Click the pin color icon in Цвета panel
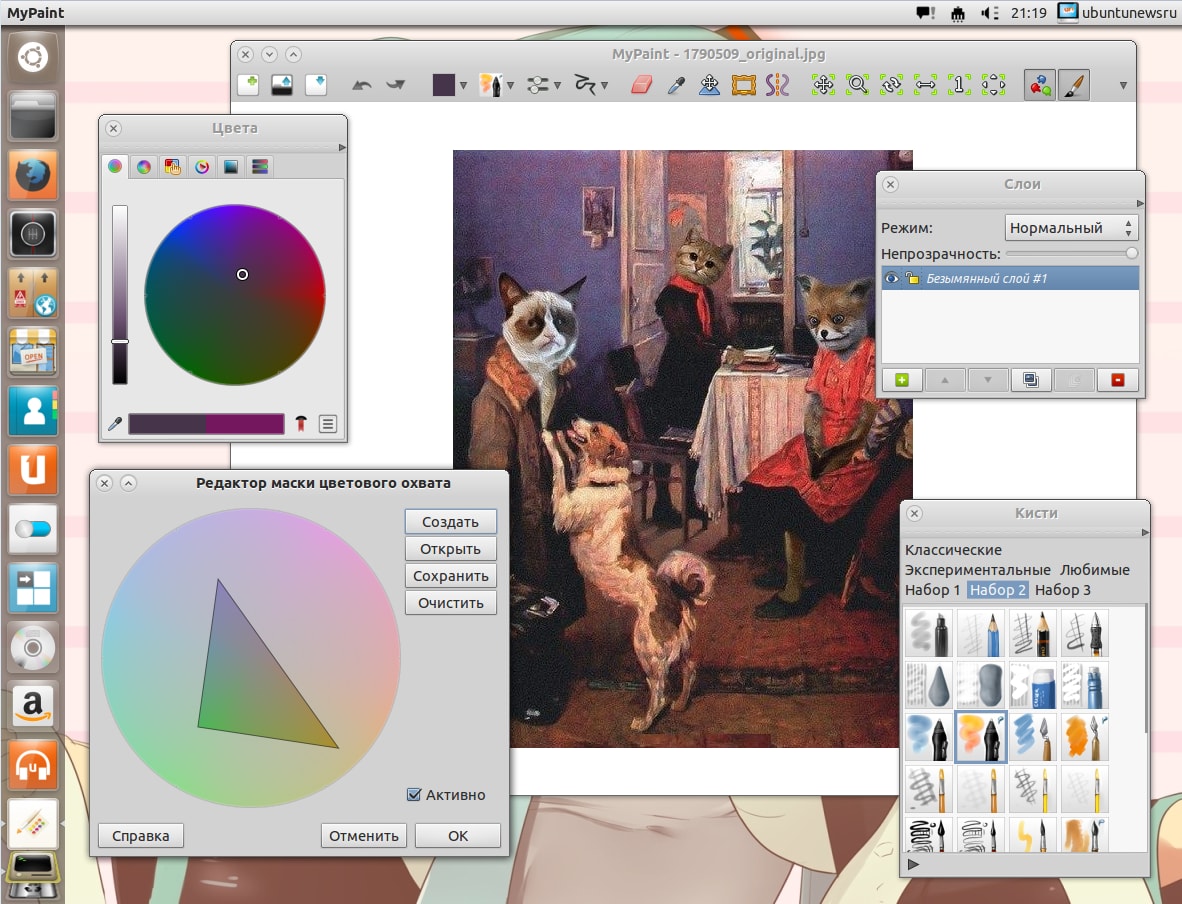 tap(301, 424)
